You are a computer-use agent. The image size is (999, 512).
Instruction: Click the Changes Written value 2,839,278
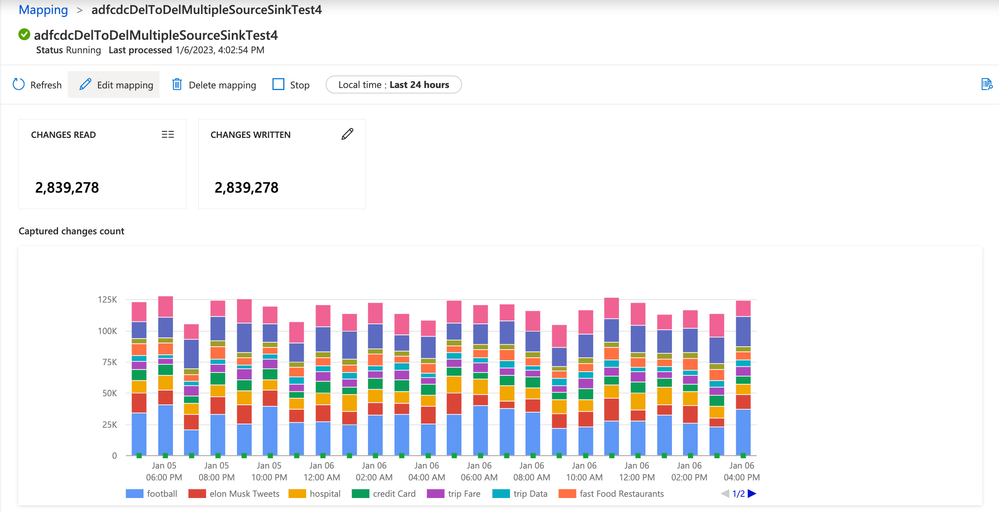247,188
